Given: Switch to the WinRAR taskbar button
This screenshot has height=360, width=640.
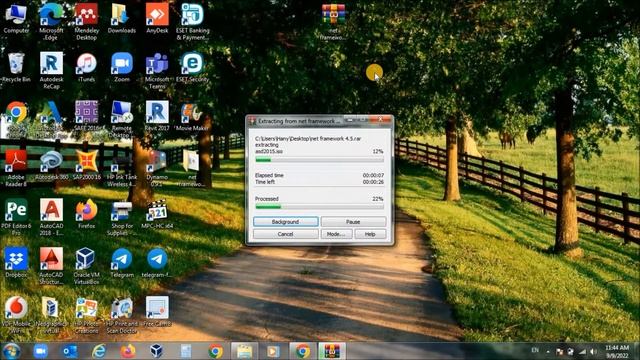Looking at the screenshot, I should 332,351.
